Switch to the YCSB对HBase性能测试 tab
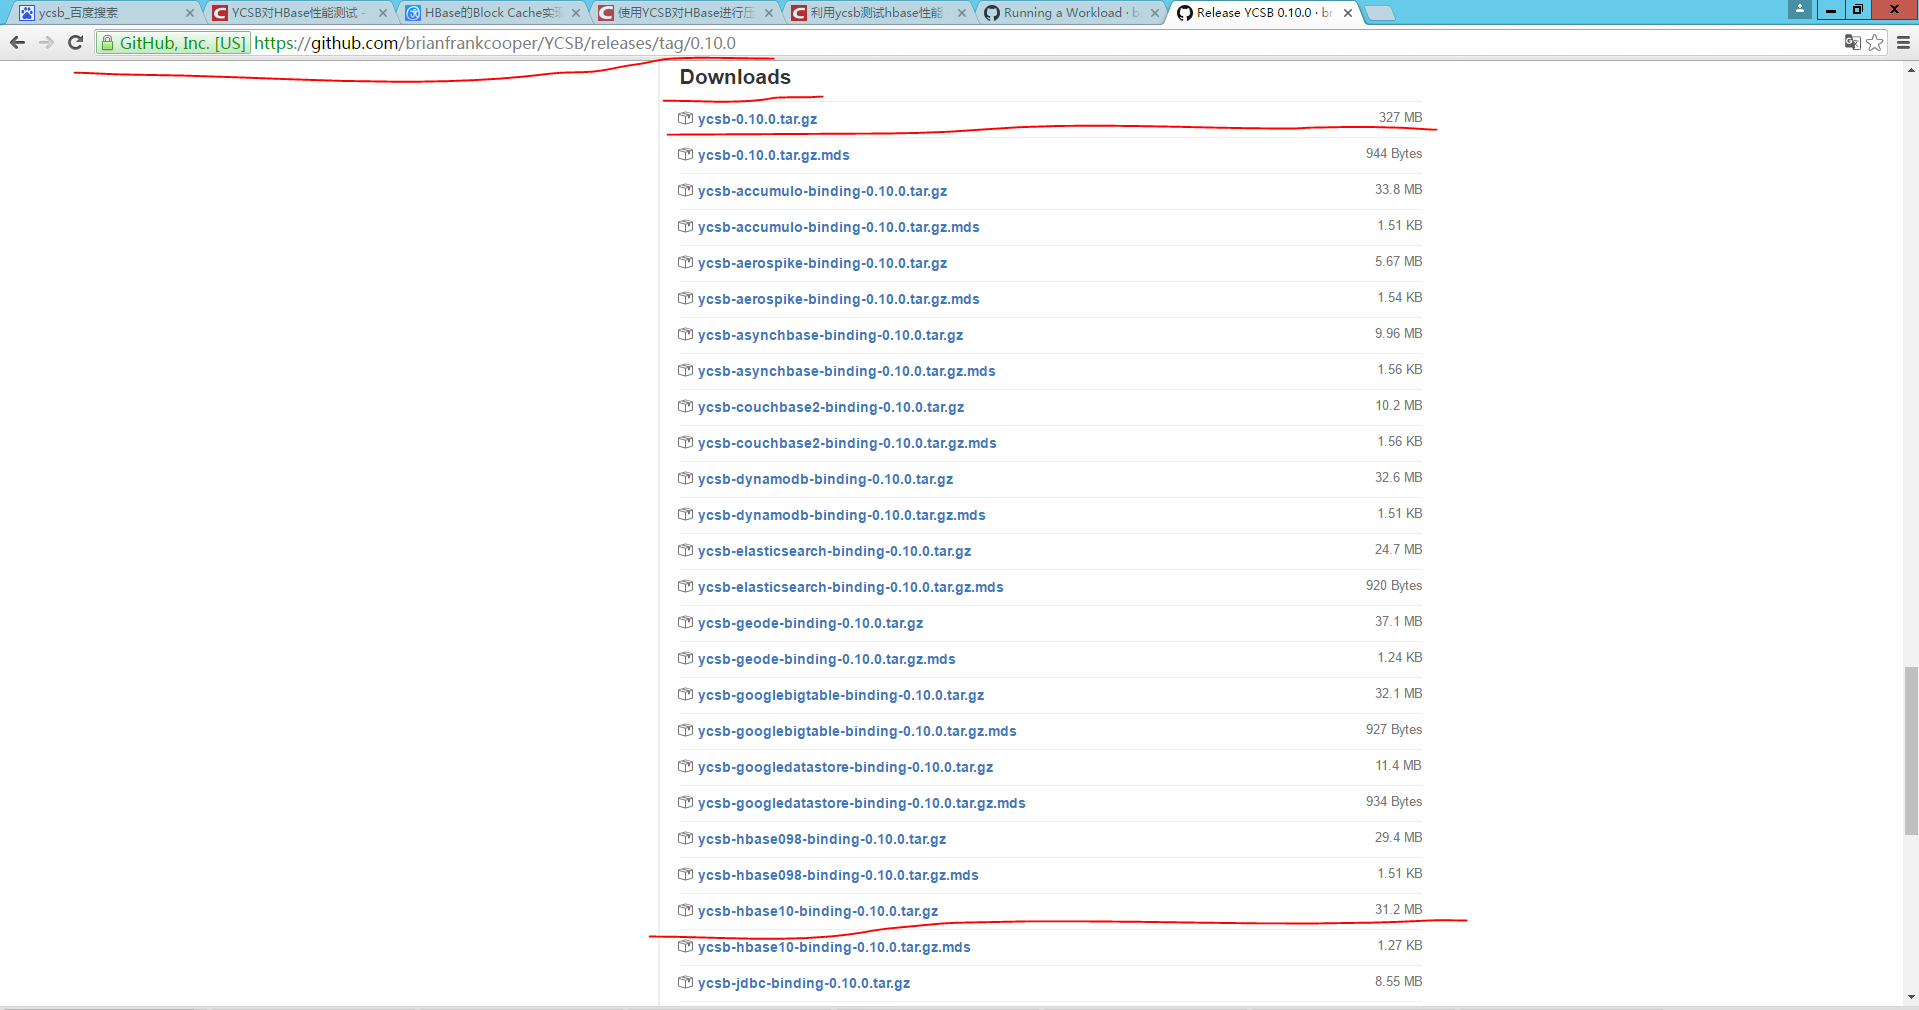1919x1010 pixels. tap(296, 13)
